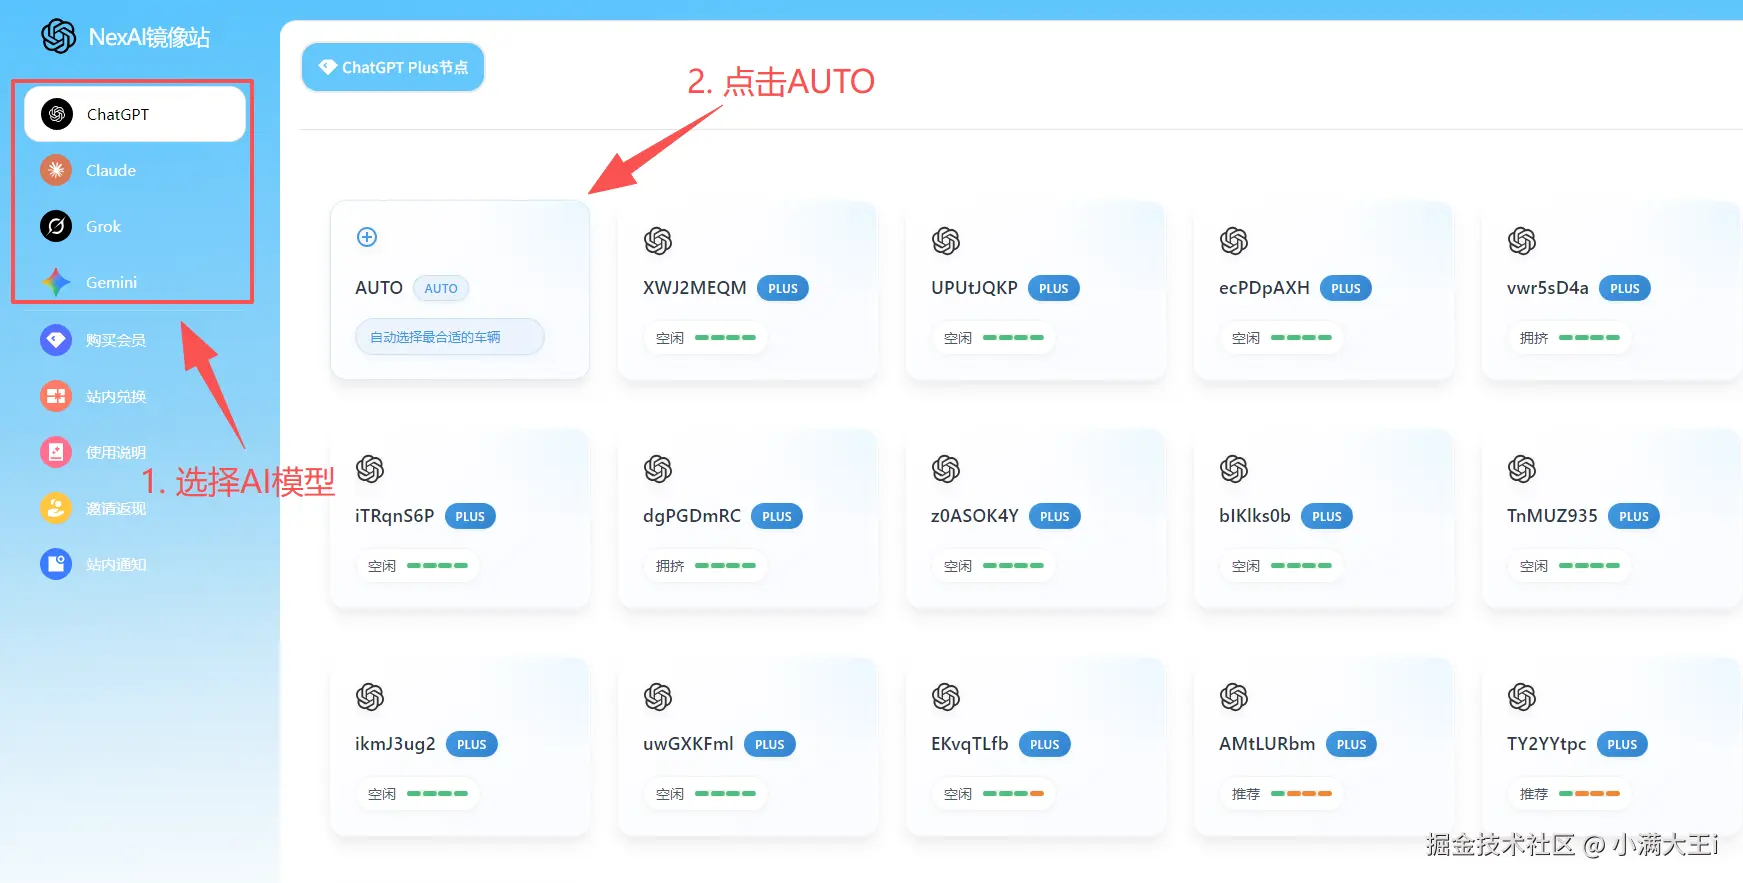Click the OpenAI logo on AMtLURbm card
The image size is (1743, 883).
pyautogui.click(x=1234, y=697)
